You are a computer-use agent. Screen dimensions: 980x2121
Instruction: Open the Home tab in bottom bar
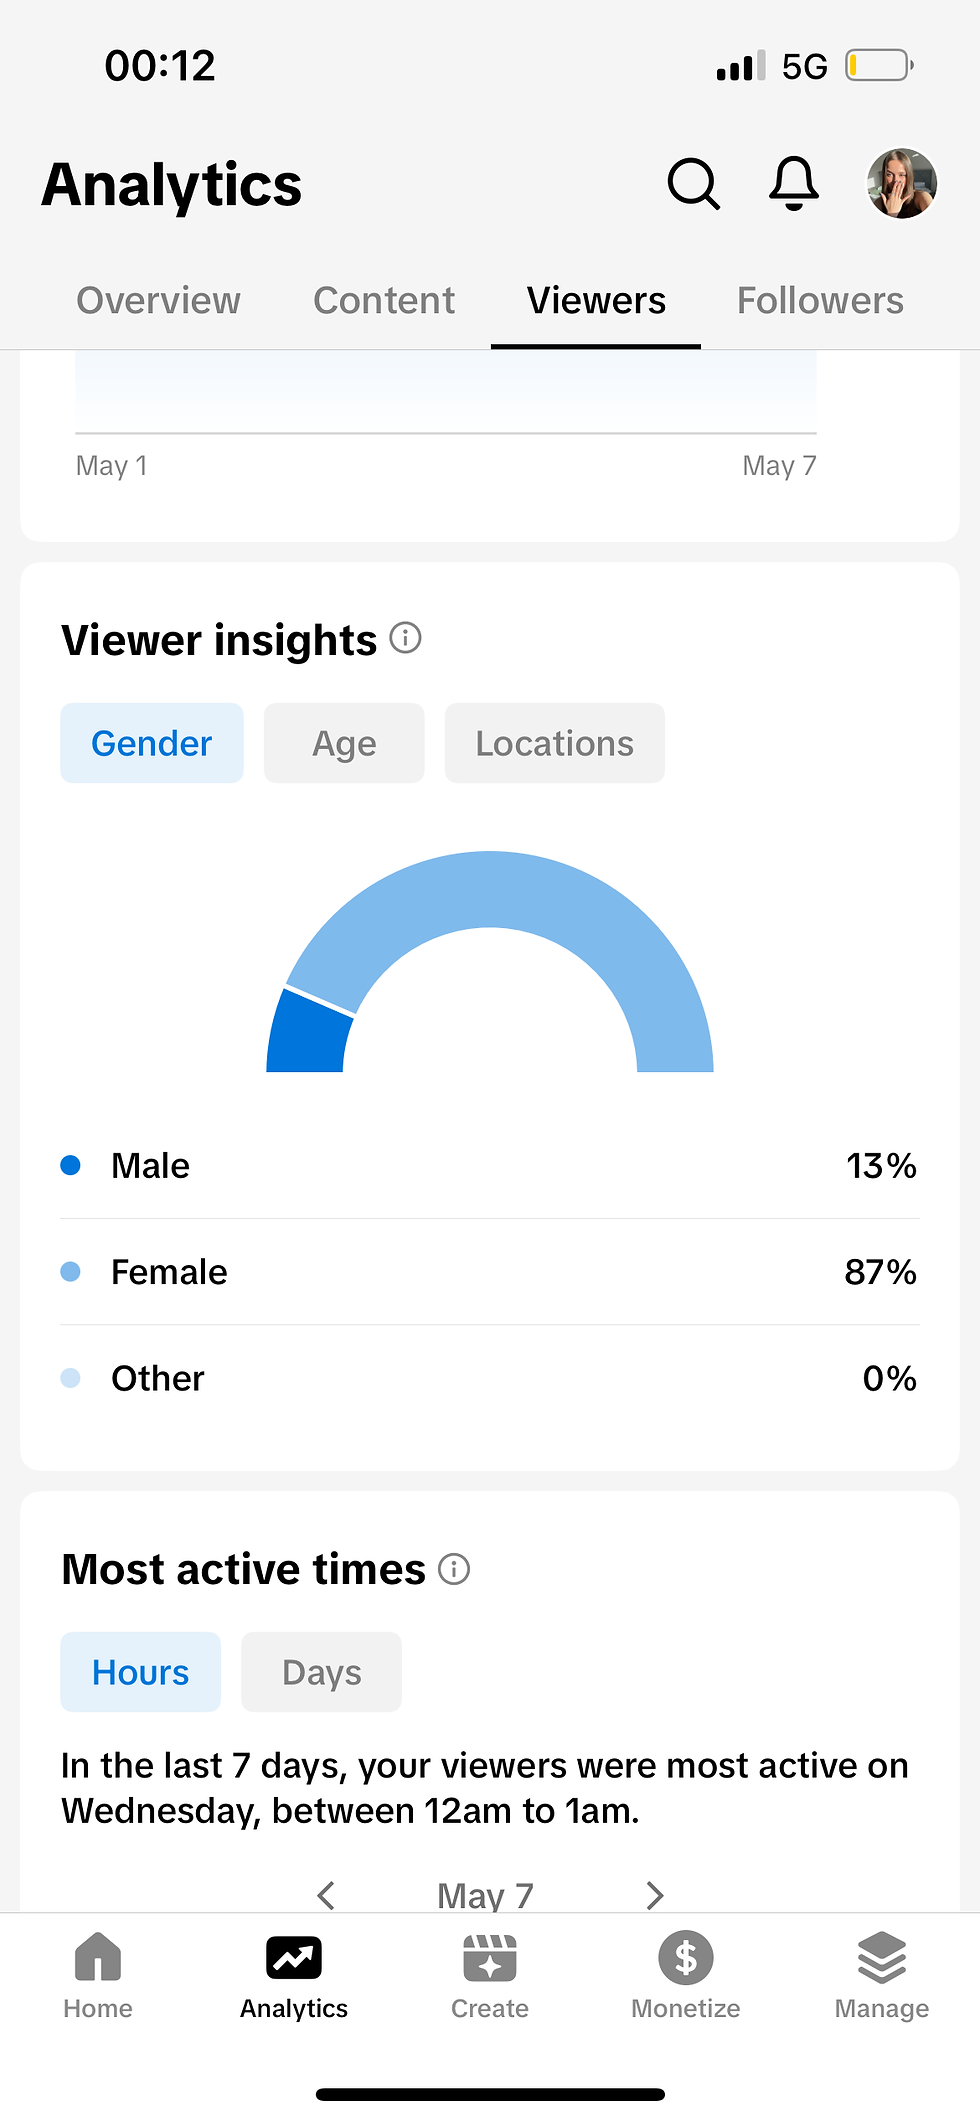click(x=98, y=1976)
